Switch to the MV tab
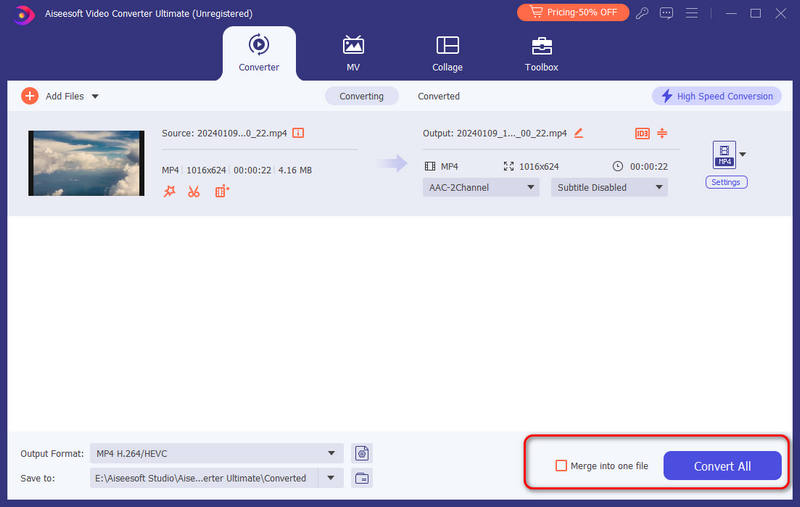Screen dimensions: 800x507 click(x=353, y=54)
